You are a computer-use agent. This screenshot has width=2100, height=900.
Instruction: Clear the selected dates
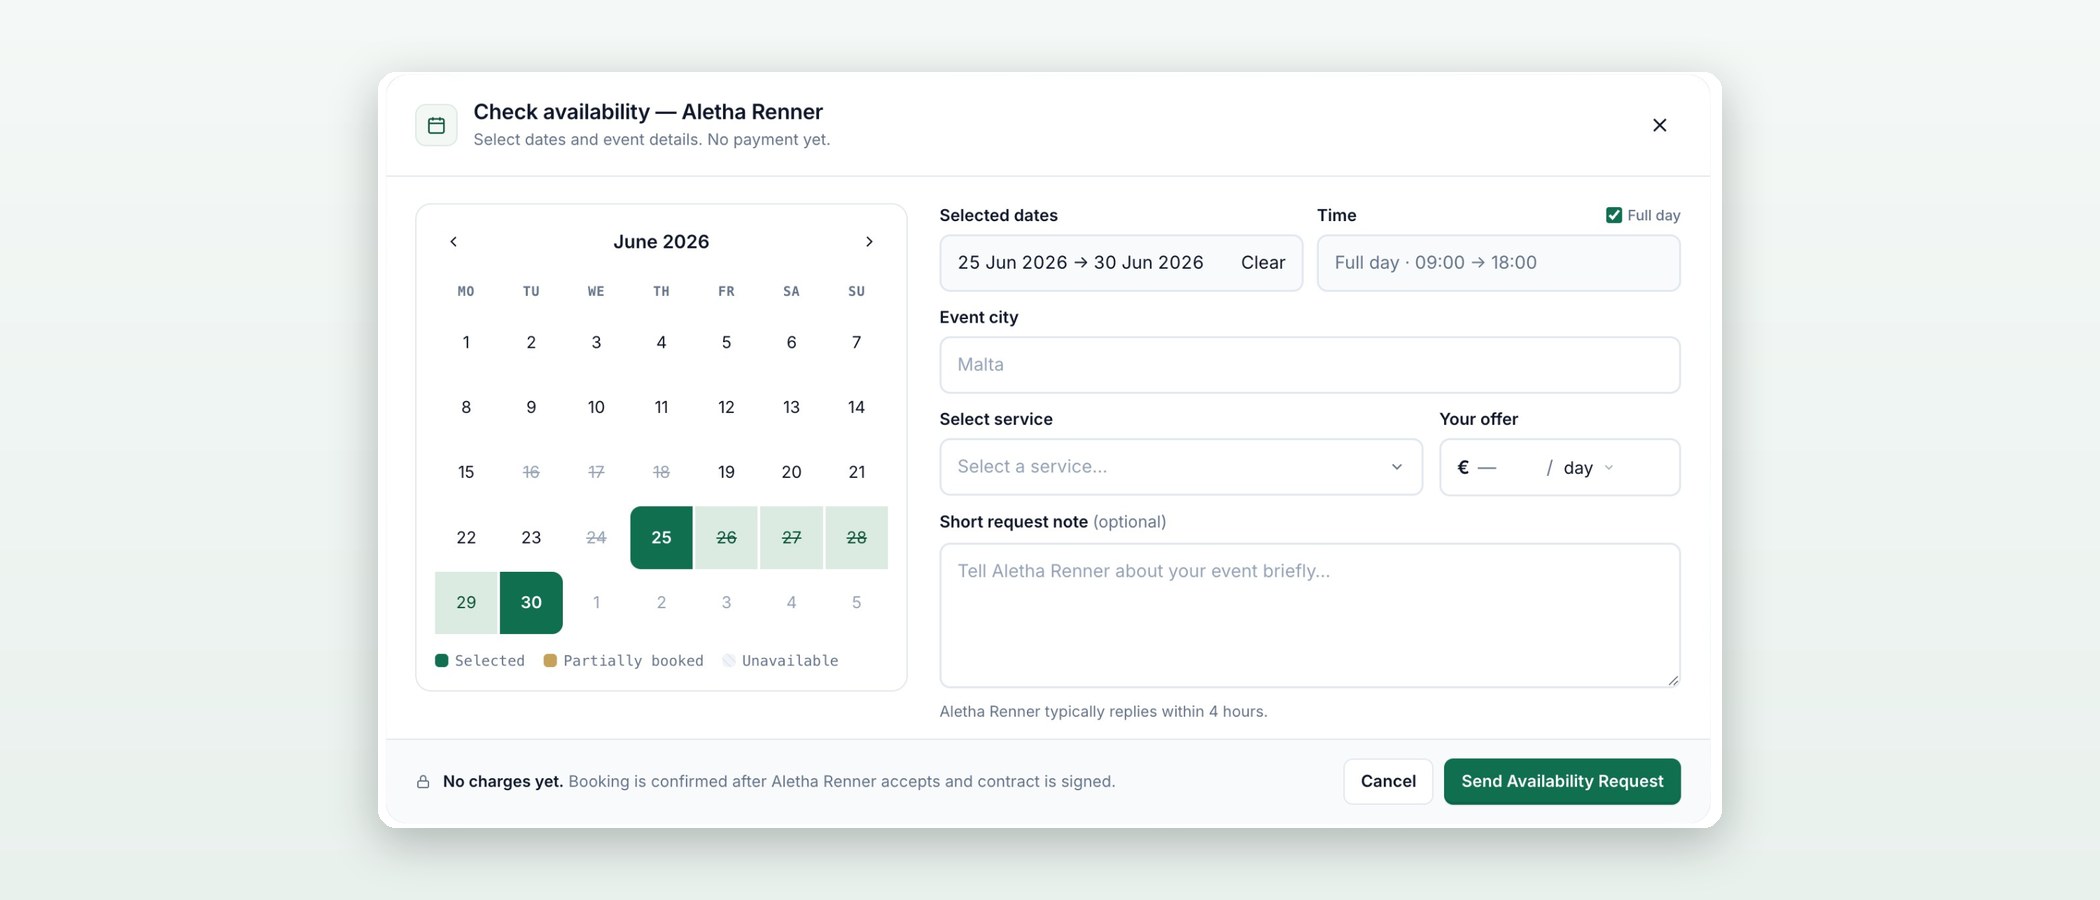[1262, 263]
